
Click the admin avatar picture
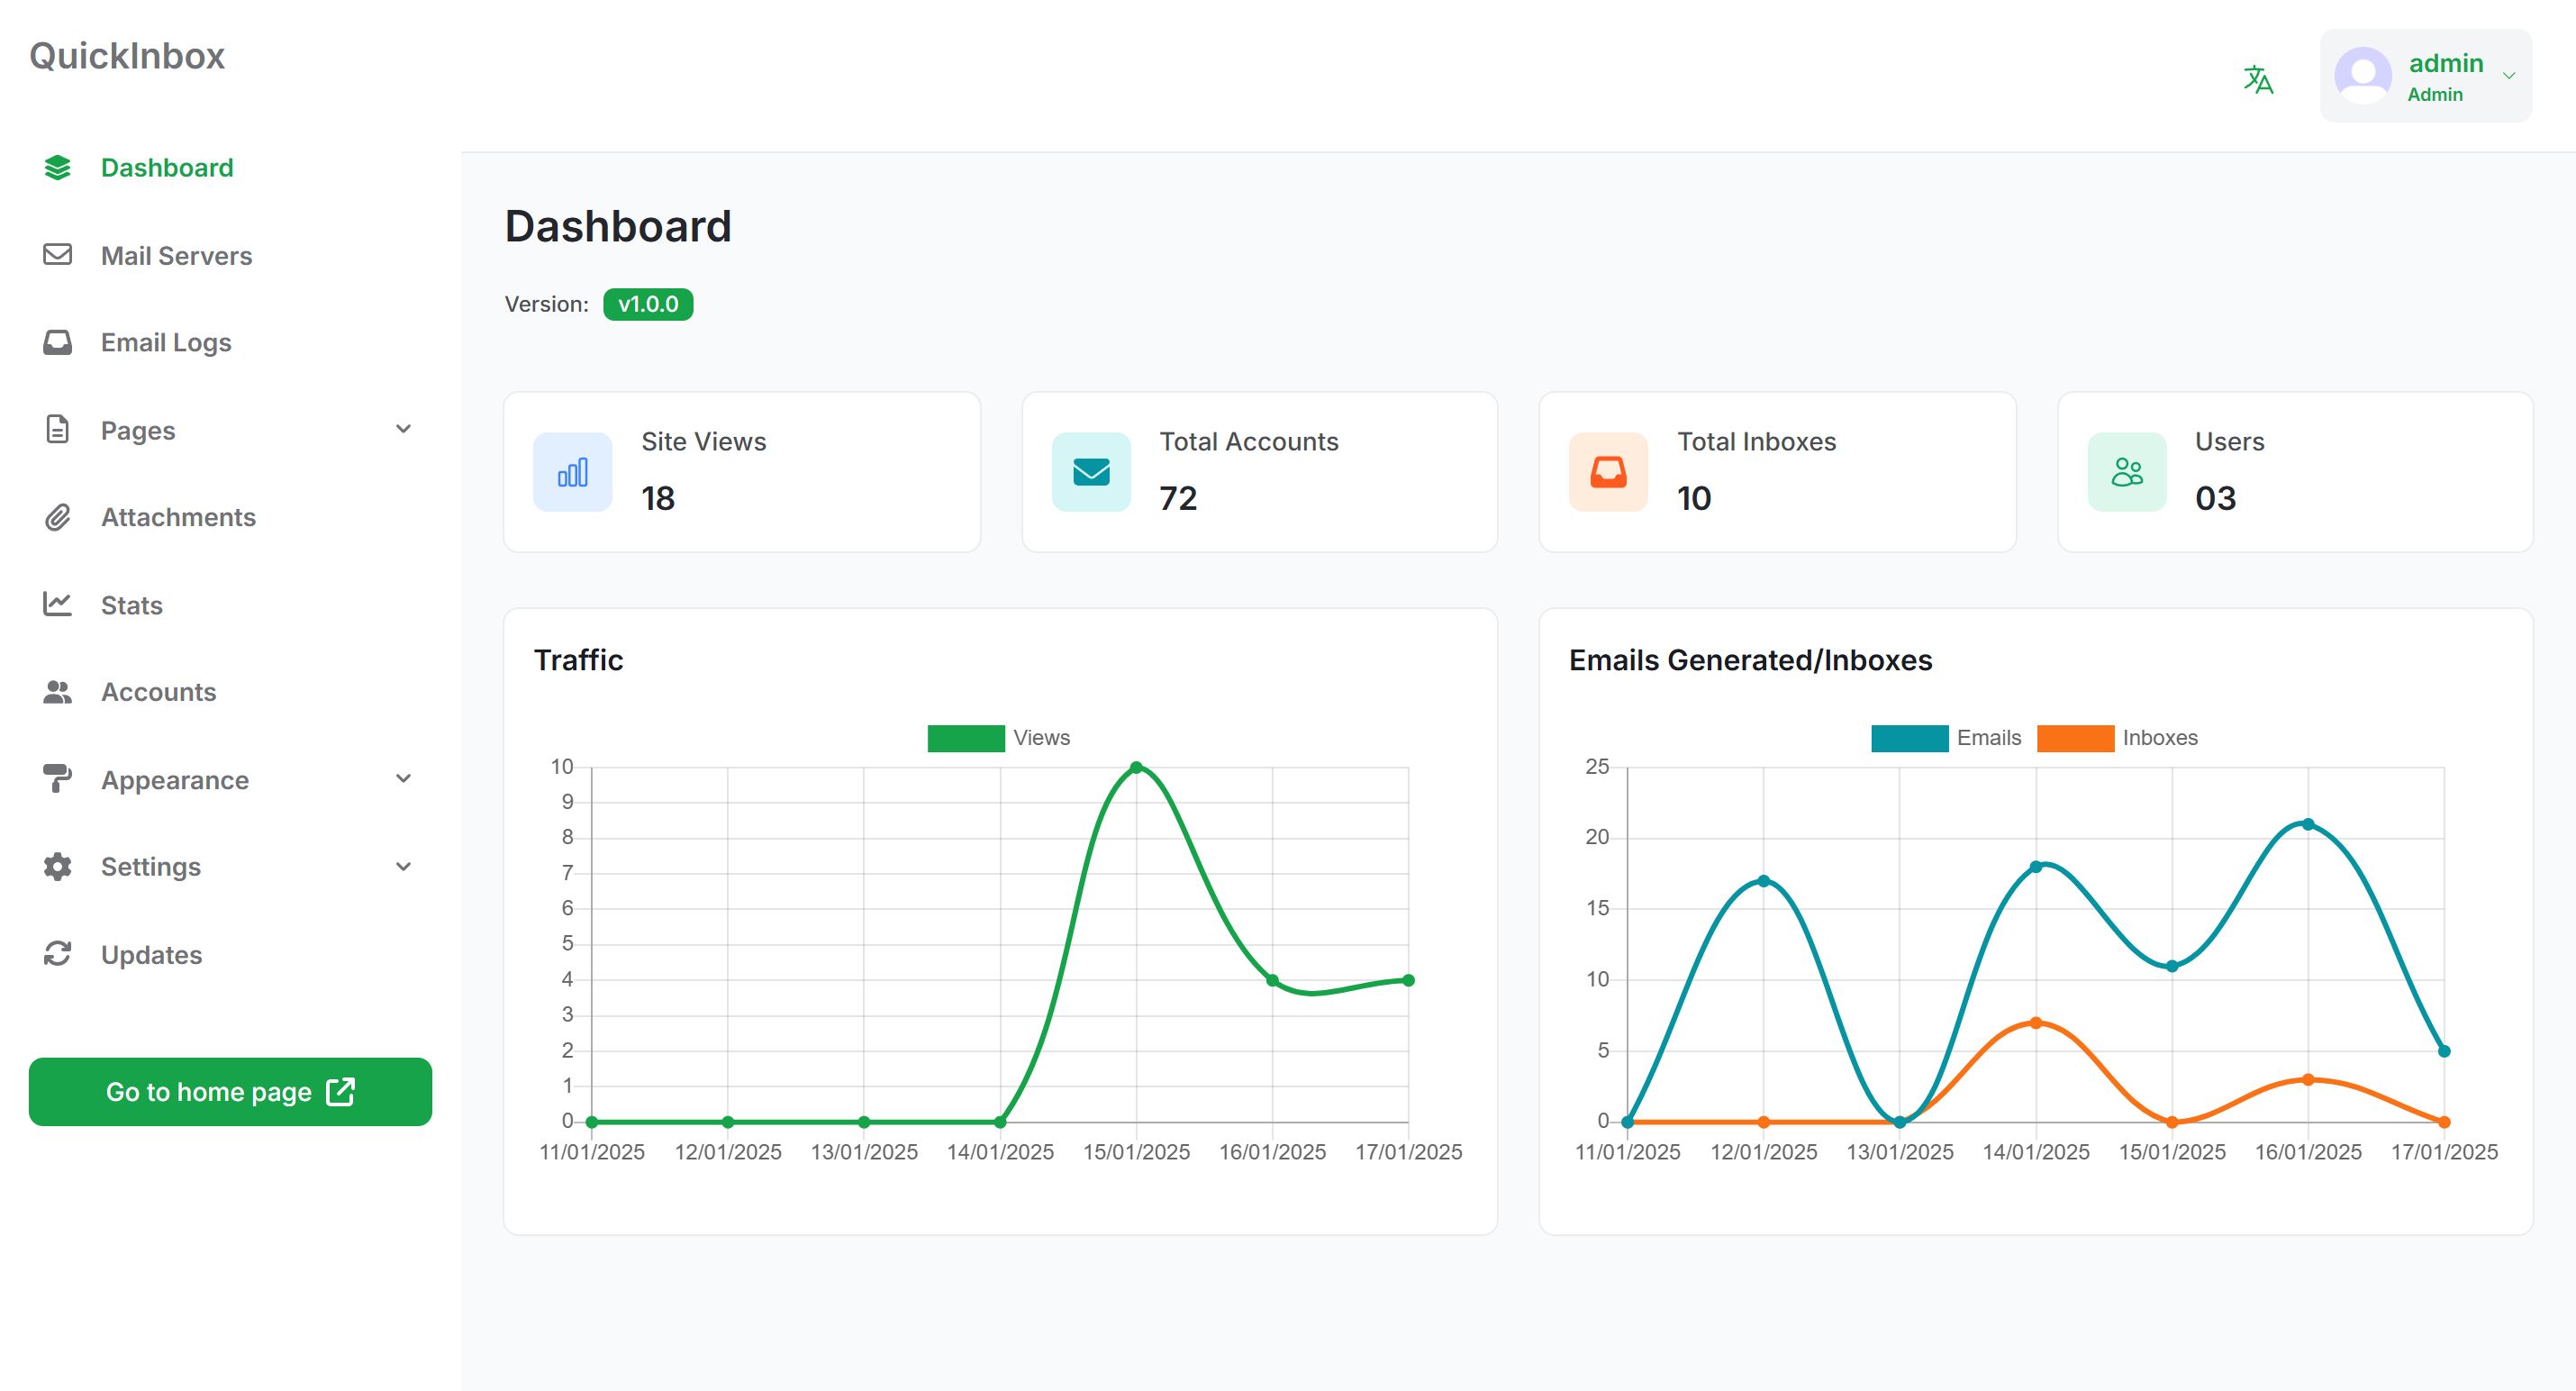[x=2362, y=76]
